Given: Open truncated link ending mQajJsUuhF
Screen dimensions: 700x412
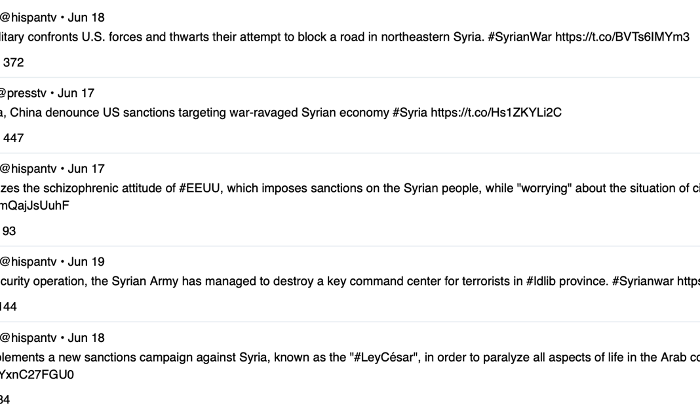Looking at the screenshot, I should click(x=35, y=205).
